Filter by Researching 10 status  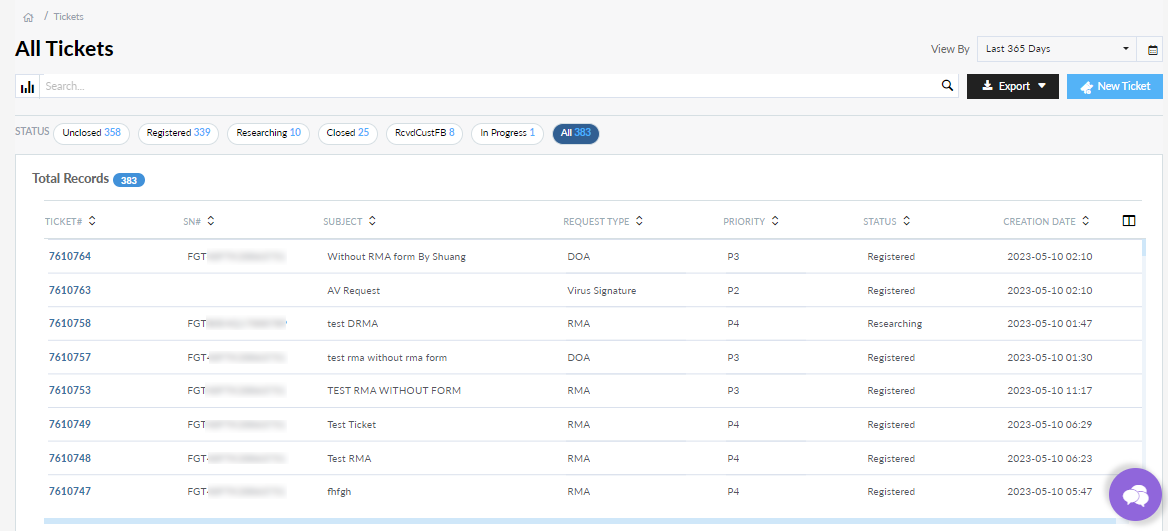(268, 133)
